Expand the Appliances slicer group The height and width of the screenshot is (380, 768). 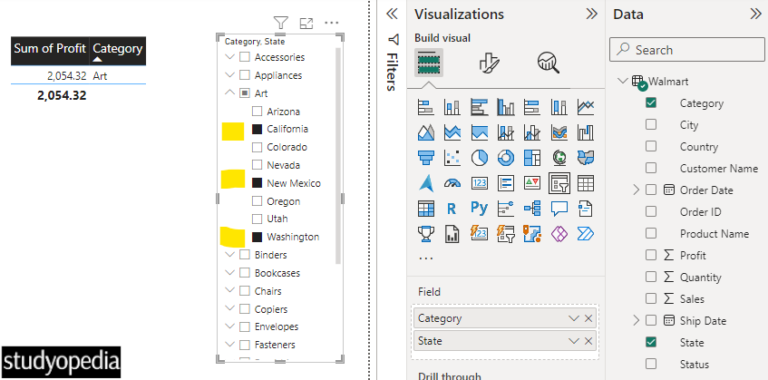click(230, 75)
